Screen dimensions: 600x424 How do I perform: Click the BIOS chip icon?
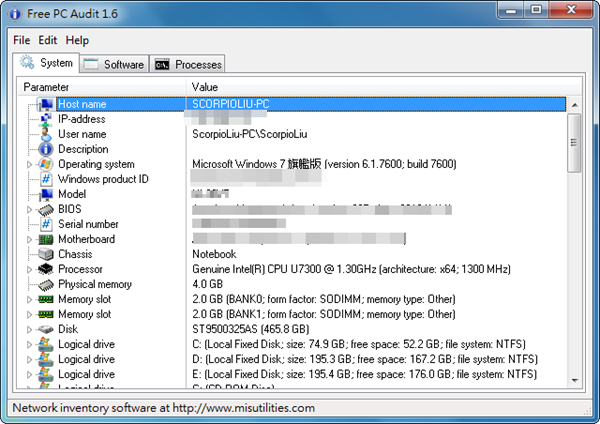click(x=46, y=209)
